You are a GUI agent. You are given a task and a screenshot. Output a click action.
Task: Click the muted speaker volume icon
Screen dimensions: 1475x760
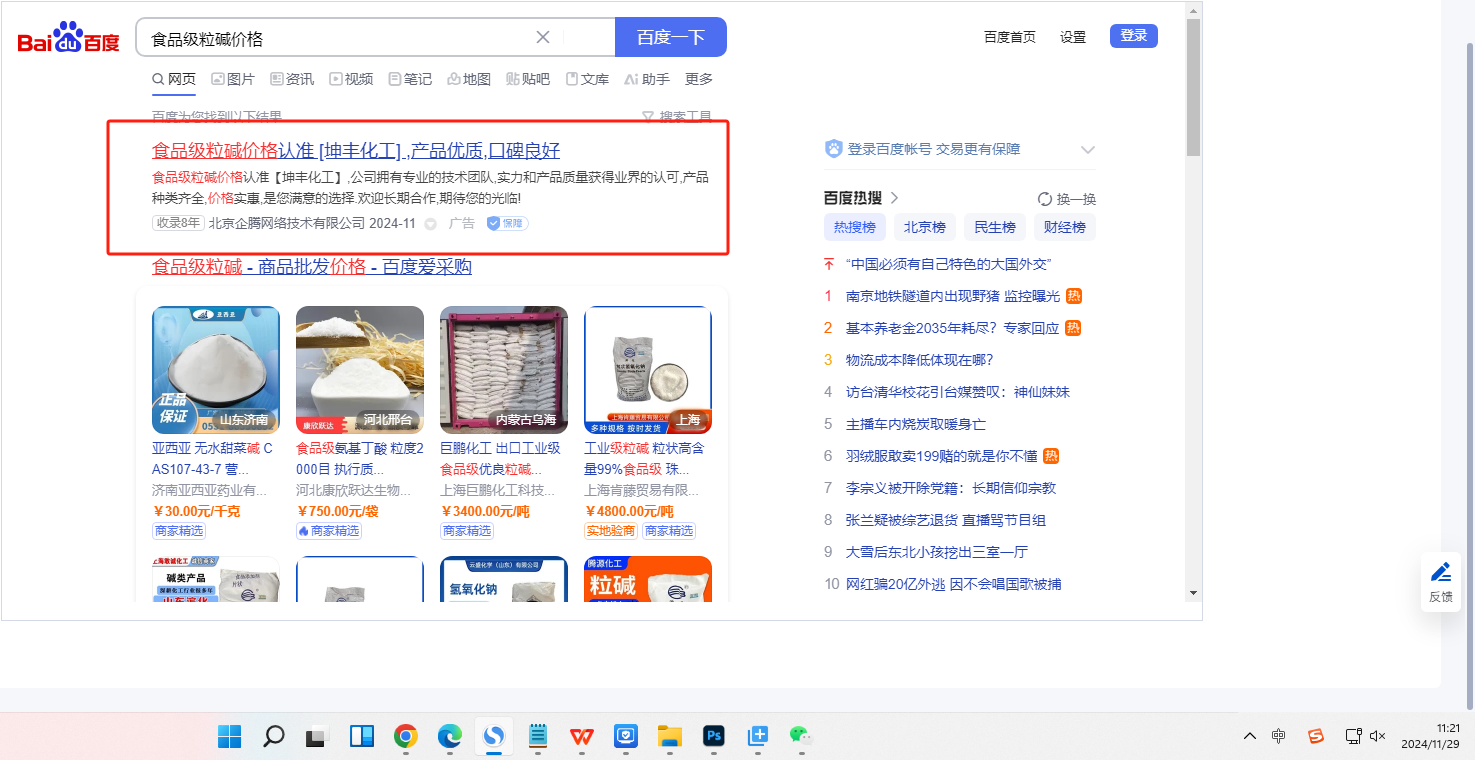[1377, 737]
